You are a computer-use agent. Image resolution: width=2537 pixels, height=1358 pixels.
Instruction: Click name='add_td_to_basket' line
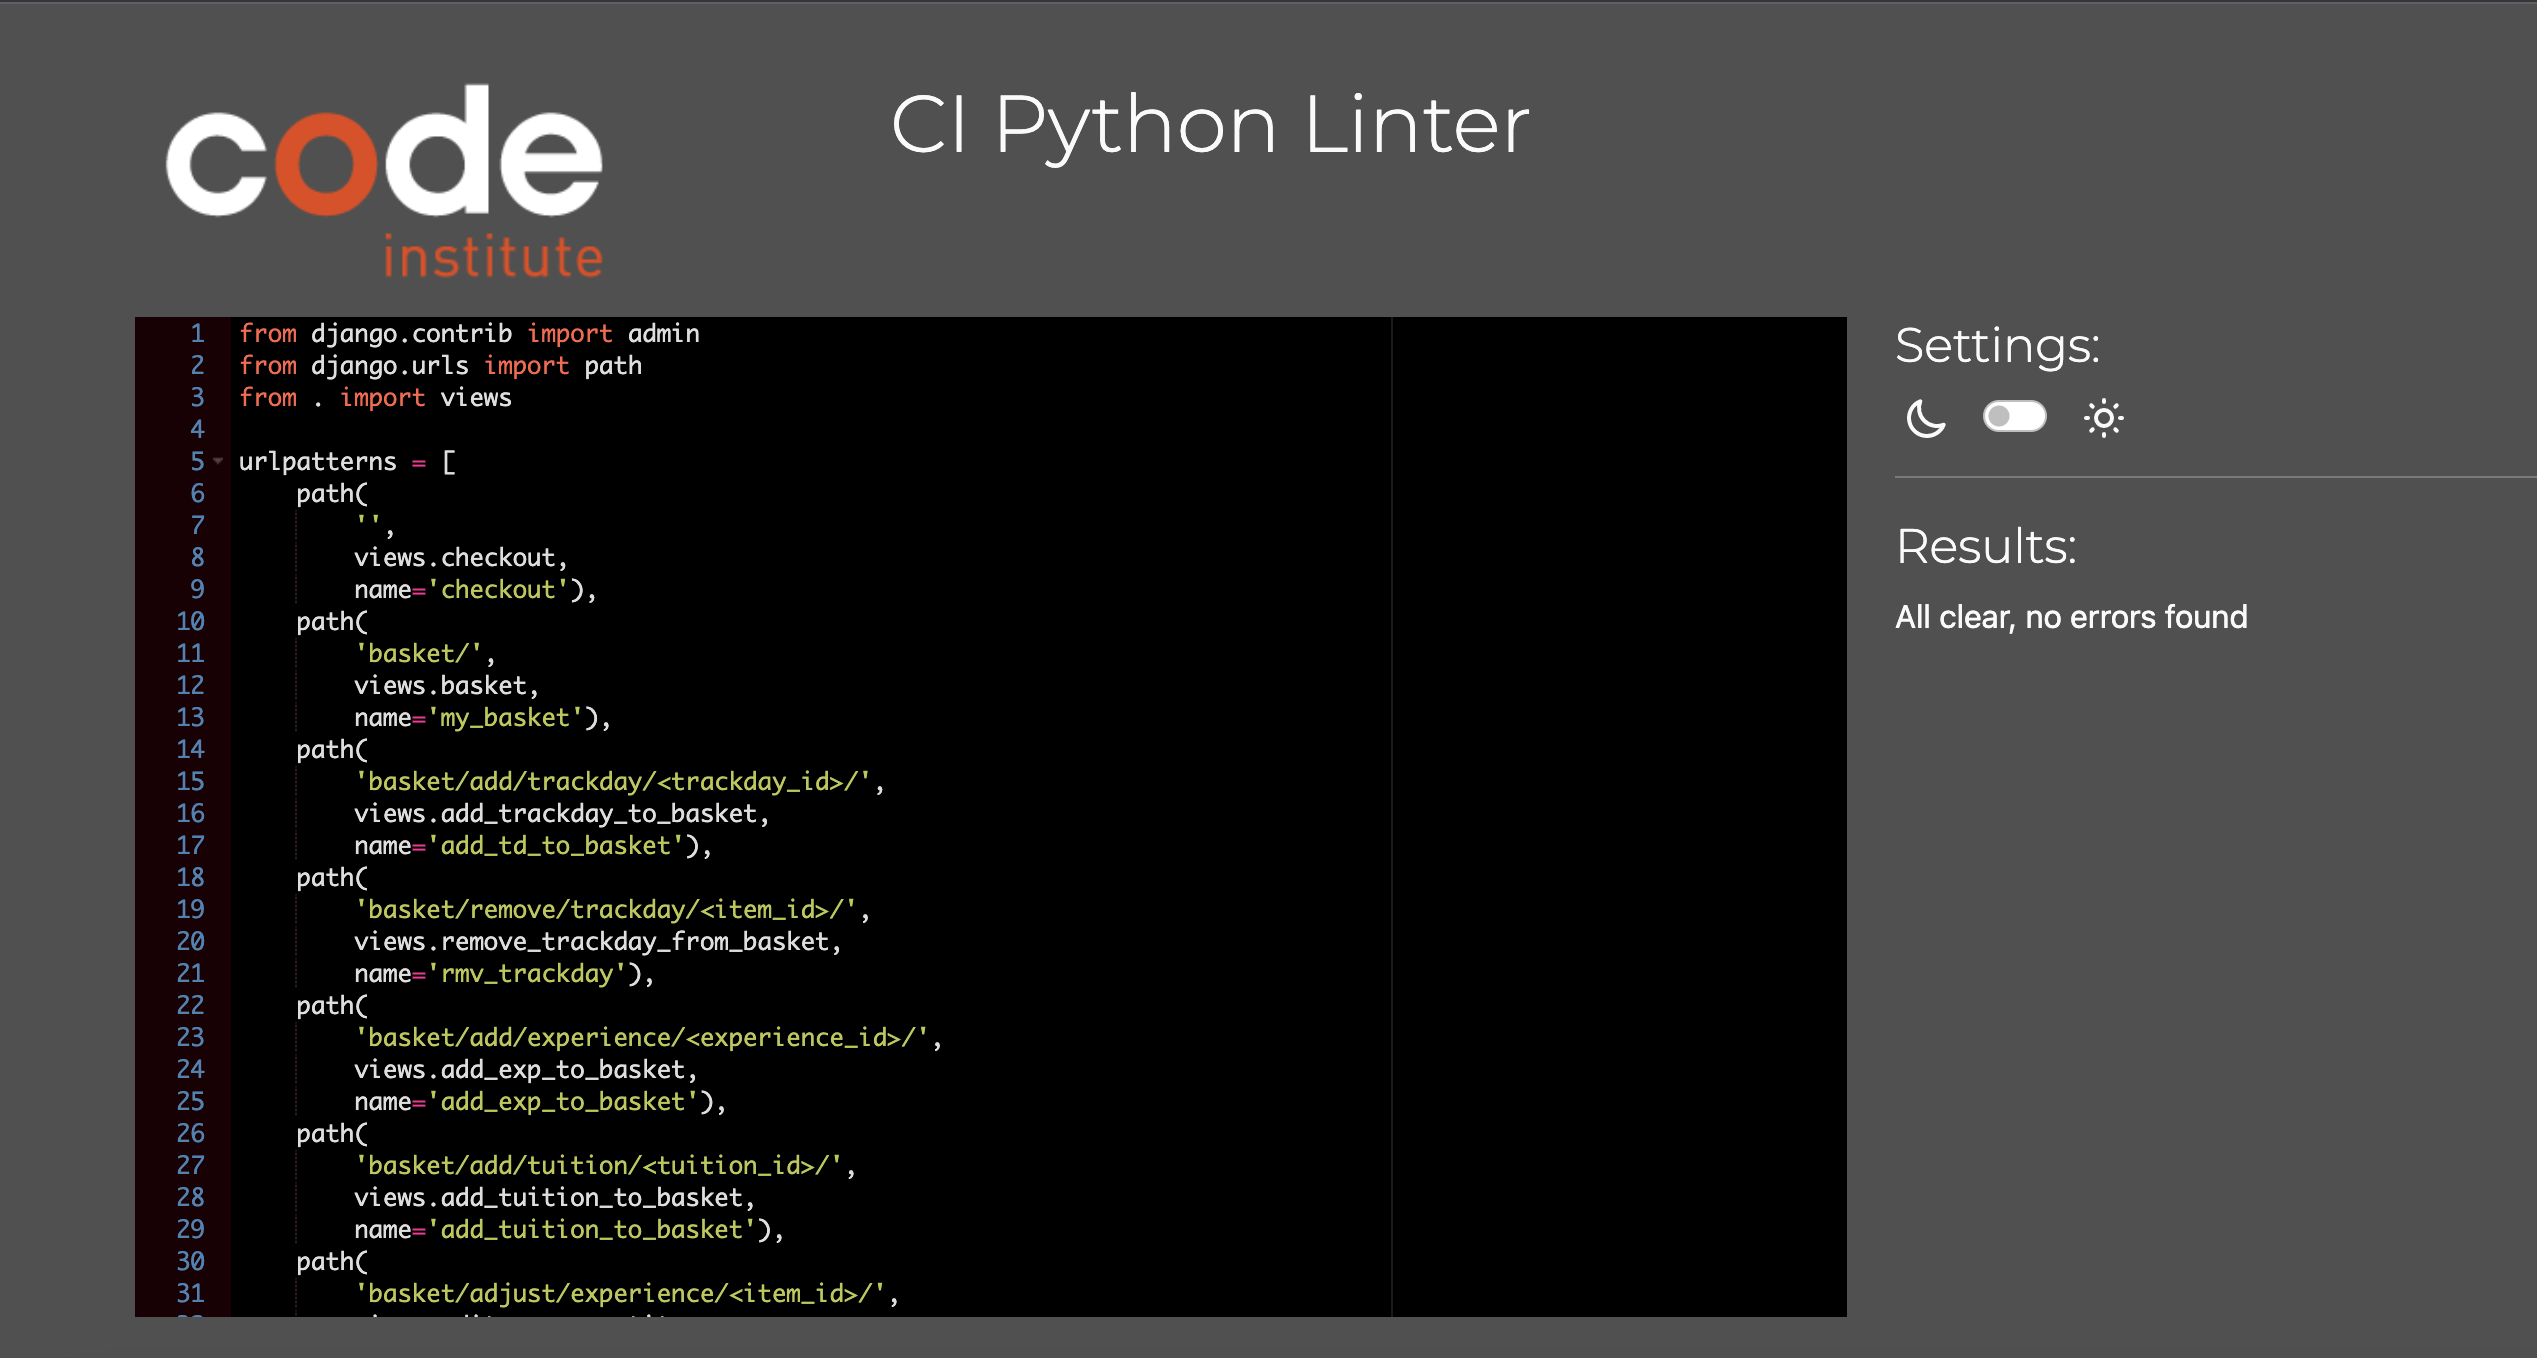pos(533,845)
